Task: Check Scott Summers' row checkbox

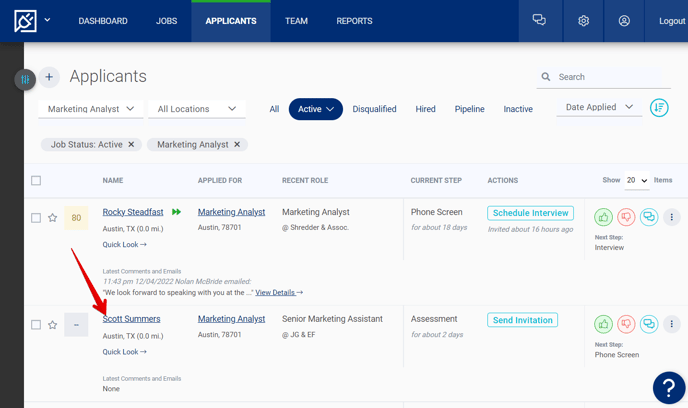Action: coord(36,325)
